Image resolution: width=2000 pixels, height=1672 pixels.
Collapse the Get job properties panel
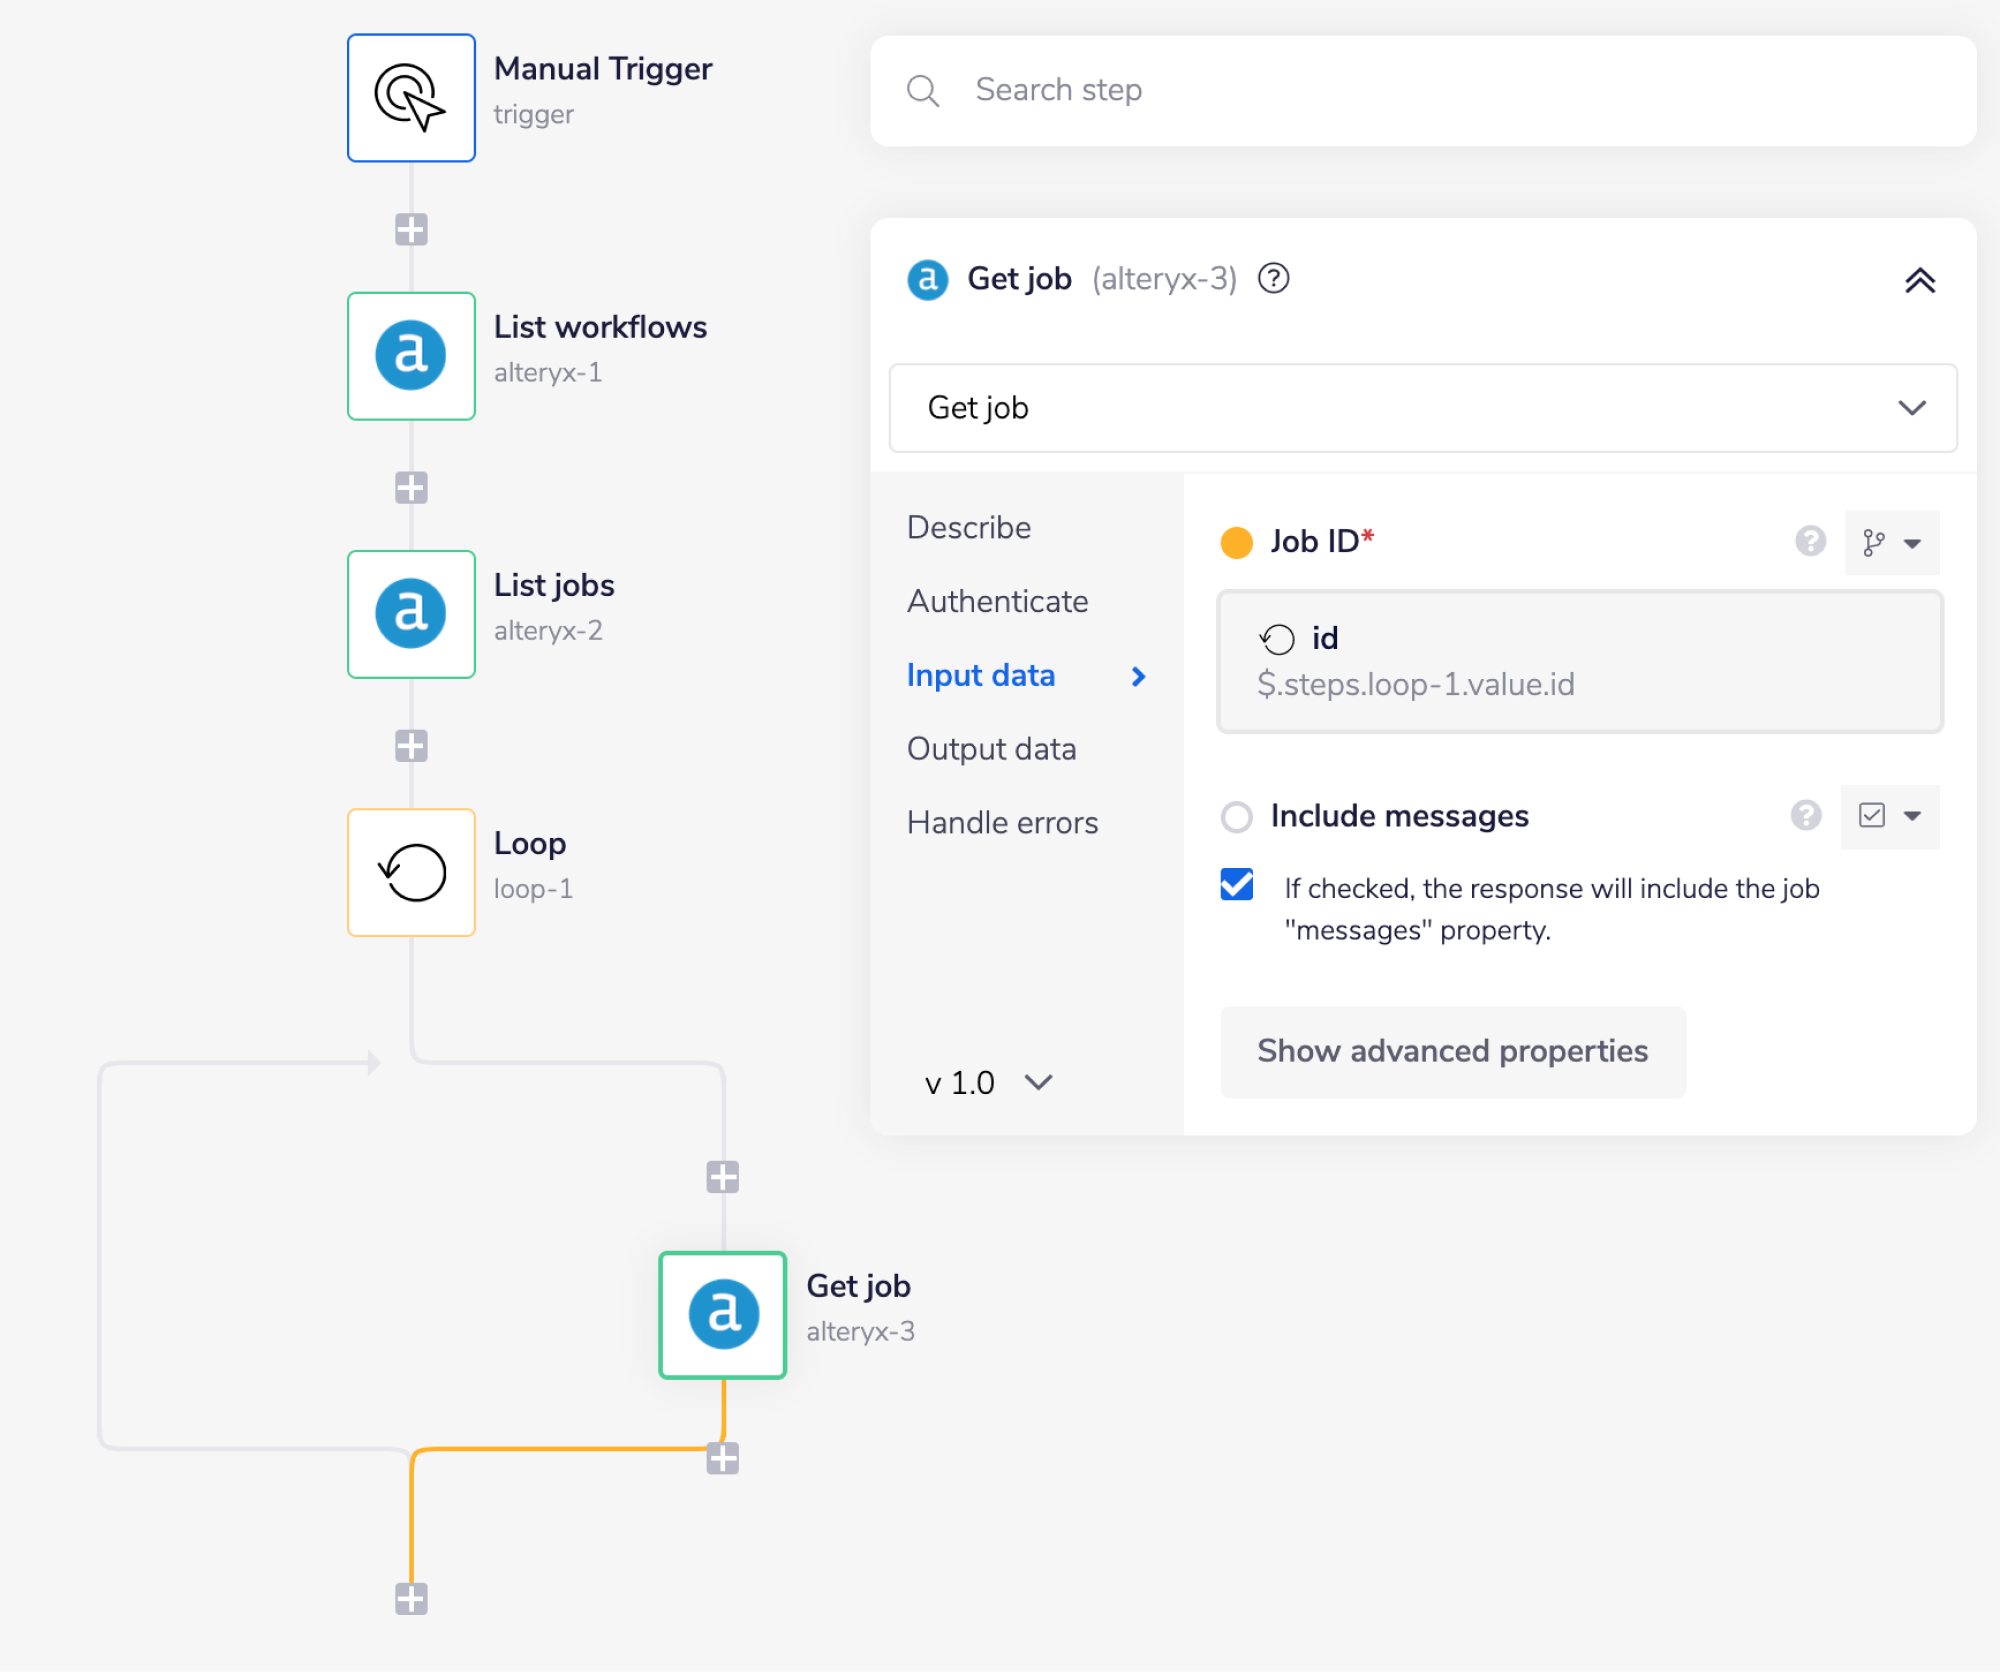click(x=1919, y=280)
